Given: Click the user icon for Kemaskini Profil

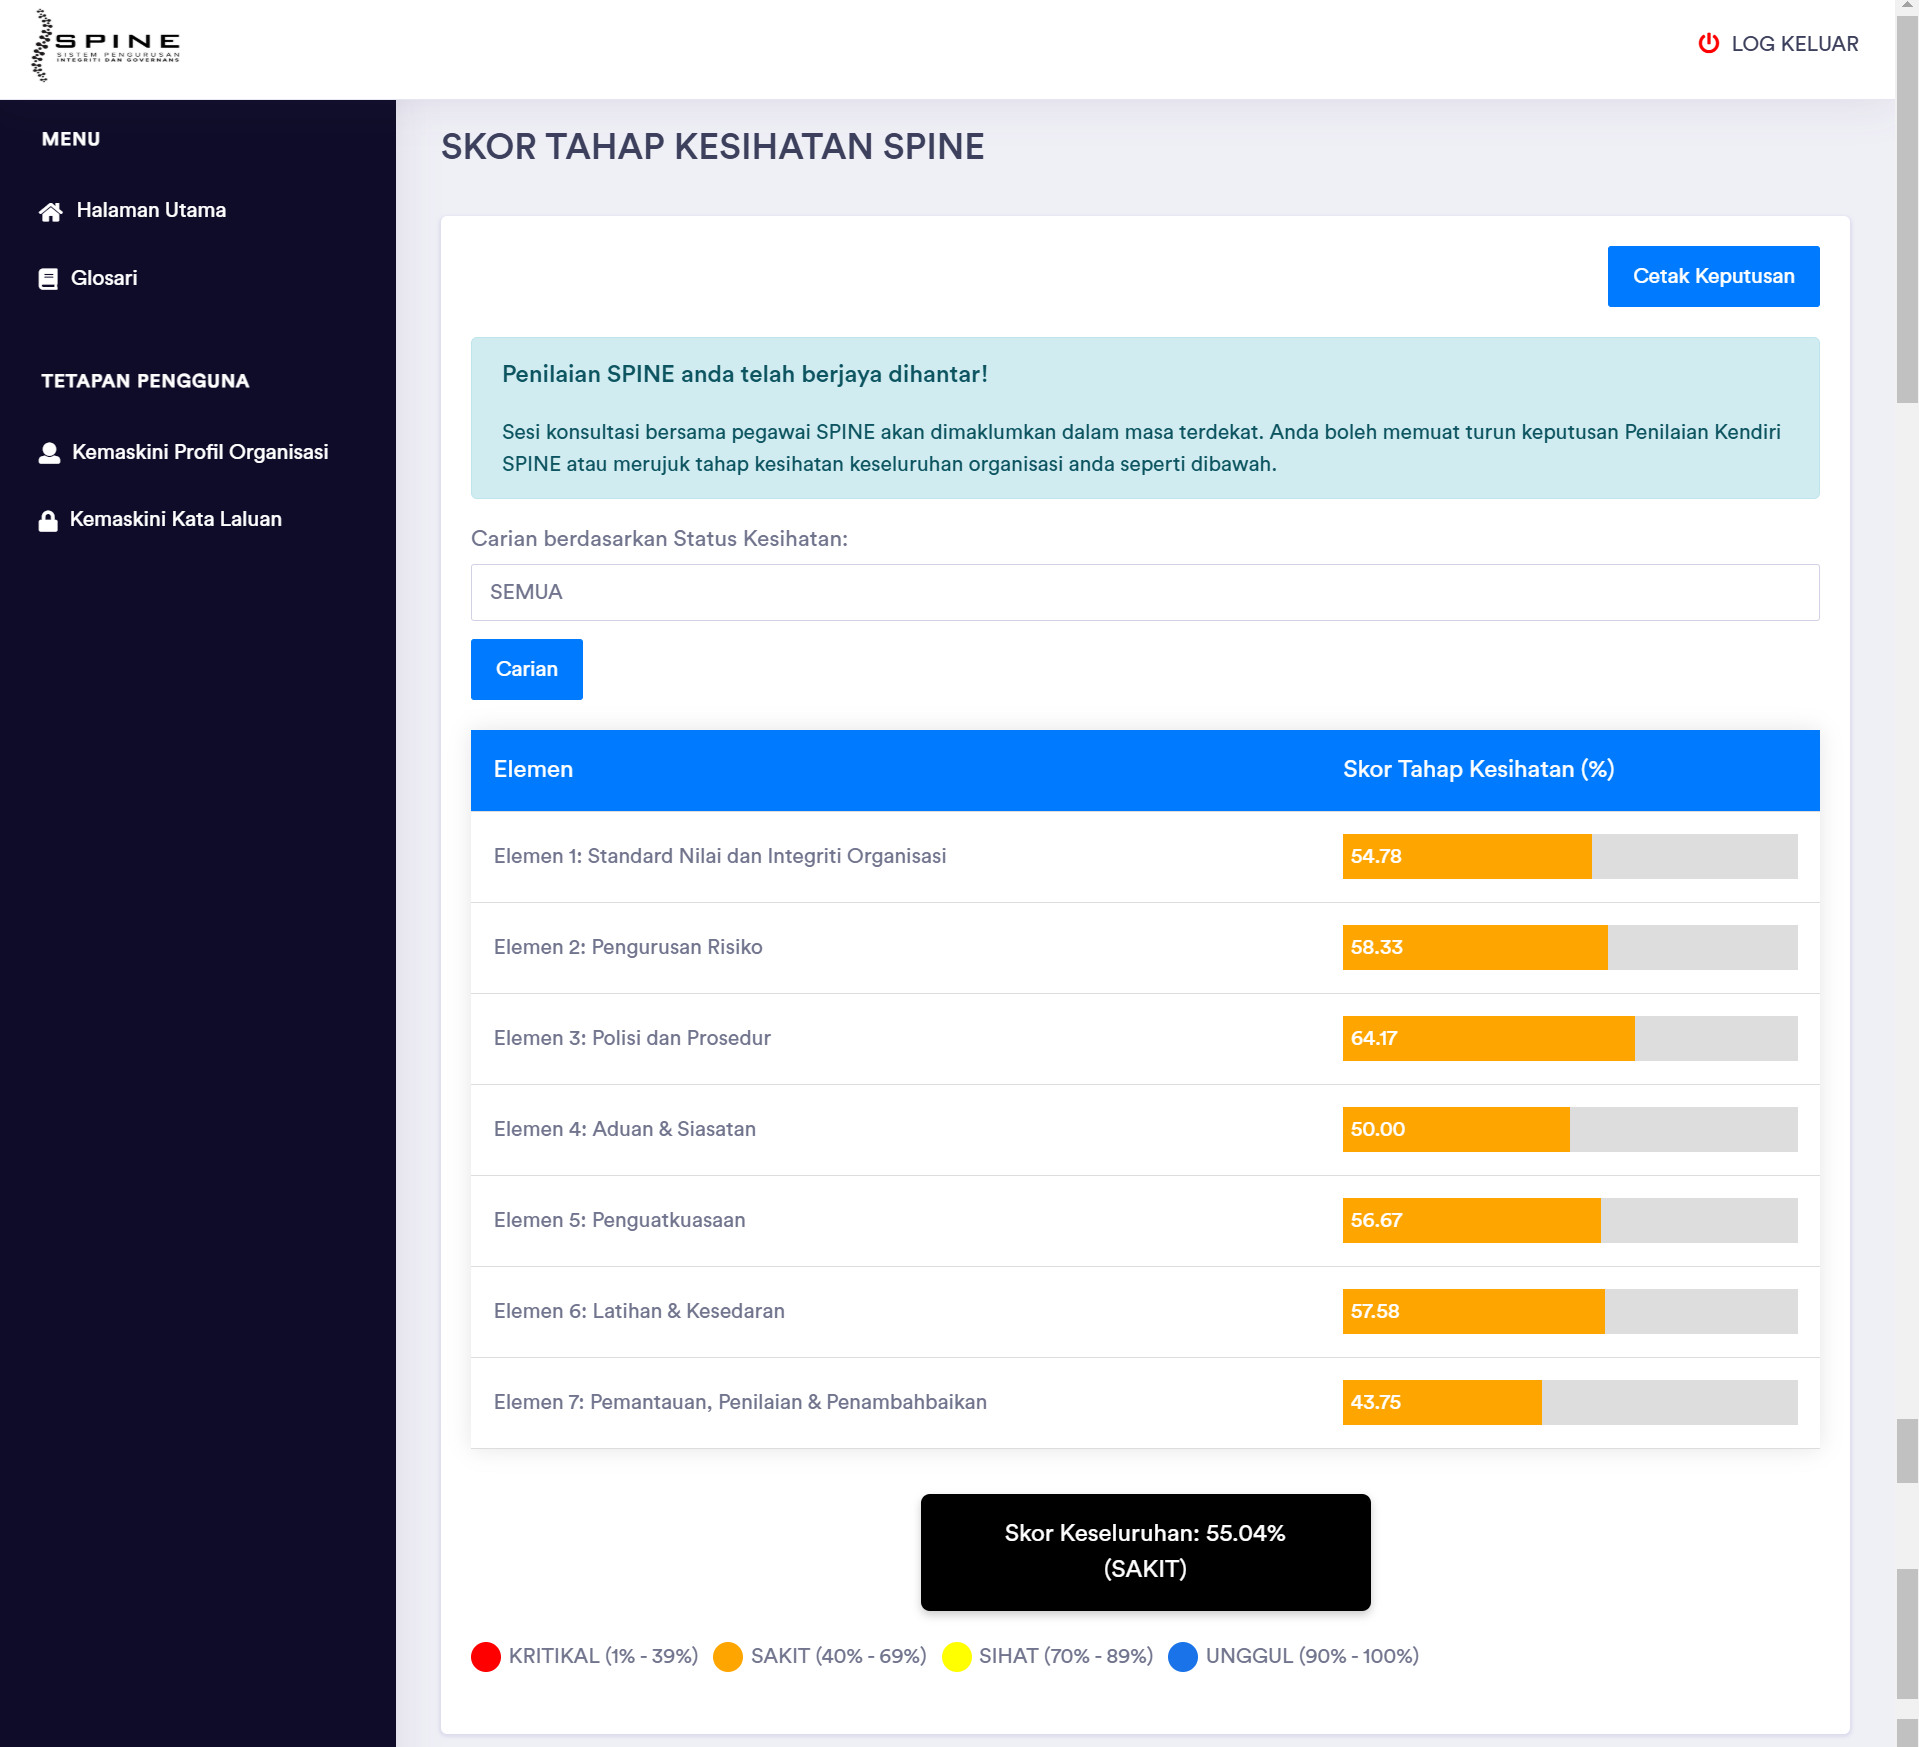Looking at the screenshot, I should pos(49,453).
